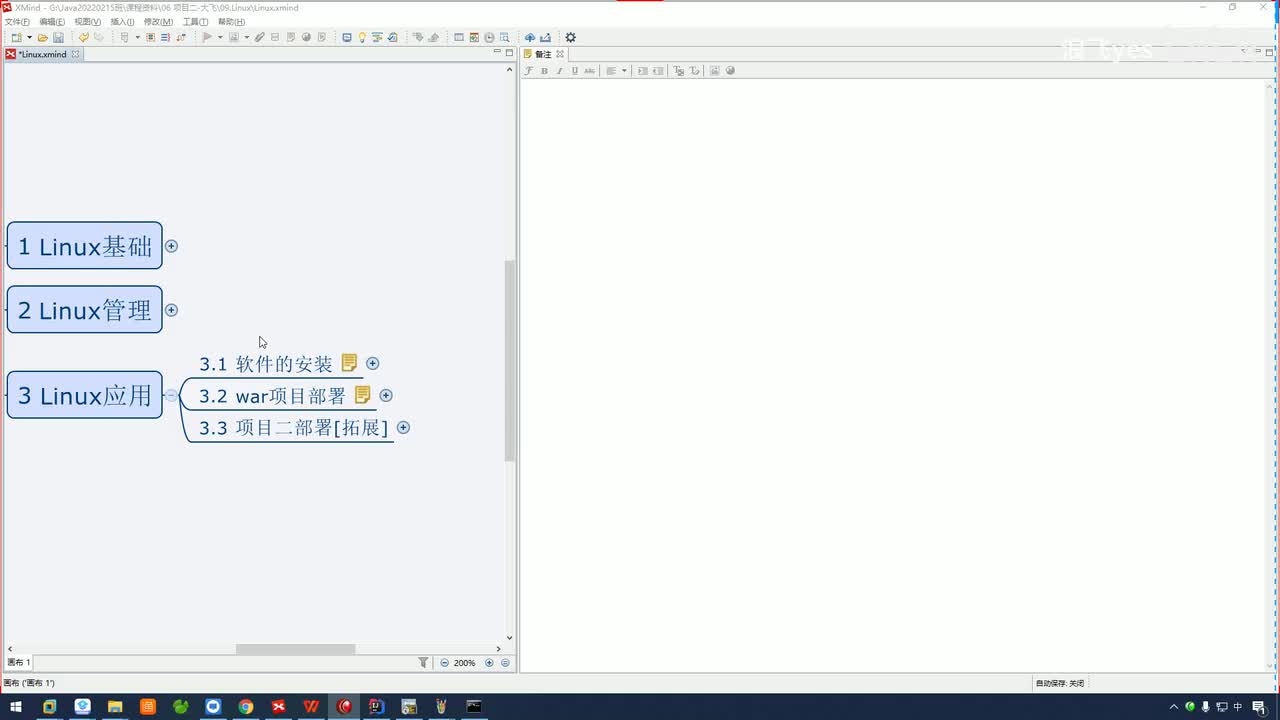This screenshot has width=1280, height=720.
Task: Open the 文件 menu
Action: [x=17, y=21]
